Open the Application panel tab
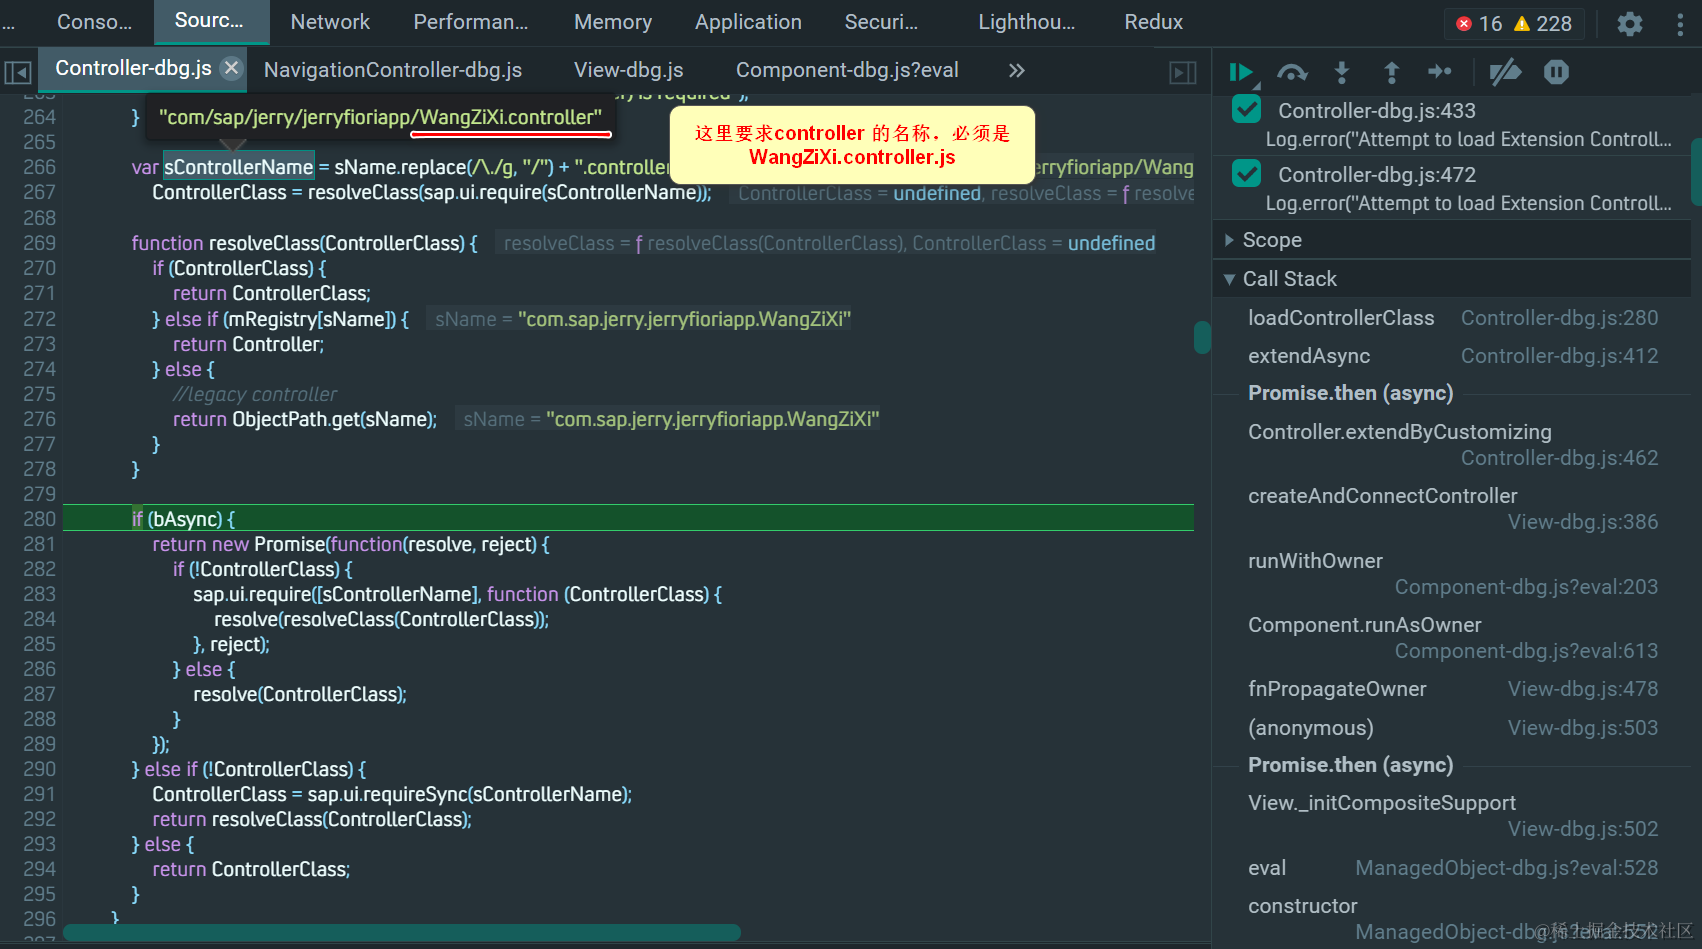 pyautogui.click(x=748, y=22)
